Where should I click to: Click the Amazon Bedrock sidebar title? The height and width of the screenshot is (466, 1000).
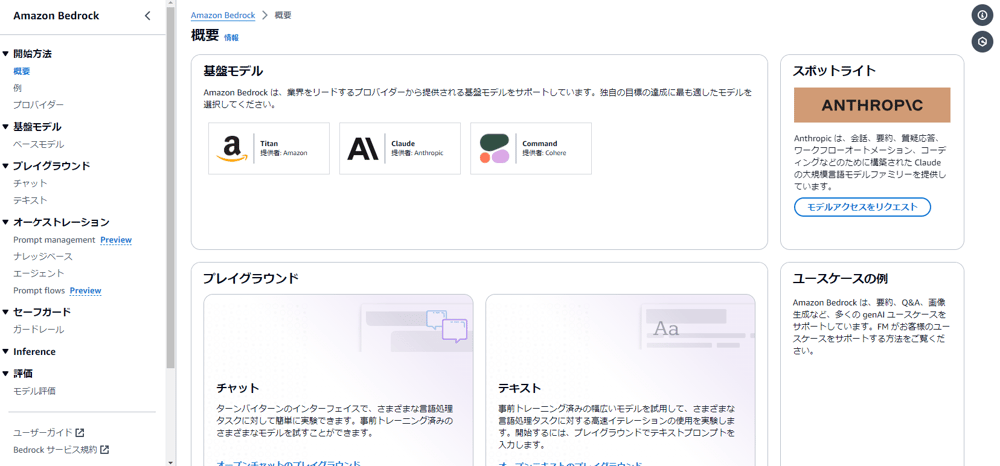click(x=56, y=16)
